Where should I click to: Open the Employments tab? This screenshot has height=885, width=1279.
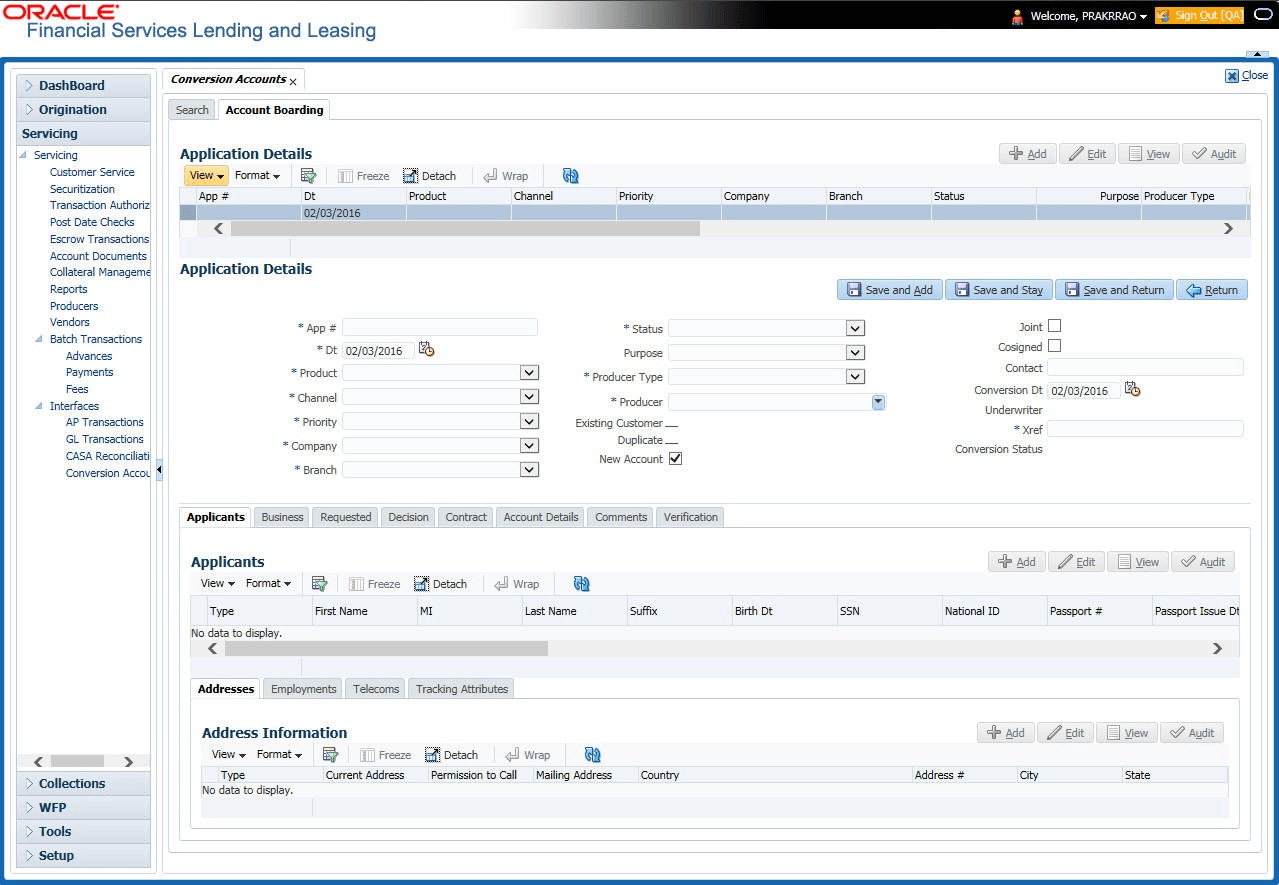(303, 689)
